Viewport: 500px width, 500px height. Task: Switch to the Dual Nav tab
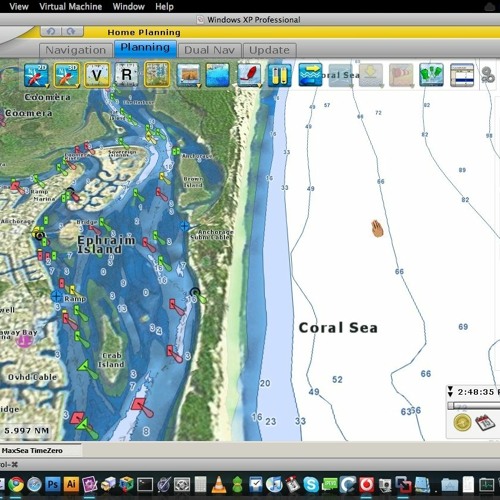209,50
